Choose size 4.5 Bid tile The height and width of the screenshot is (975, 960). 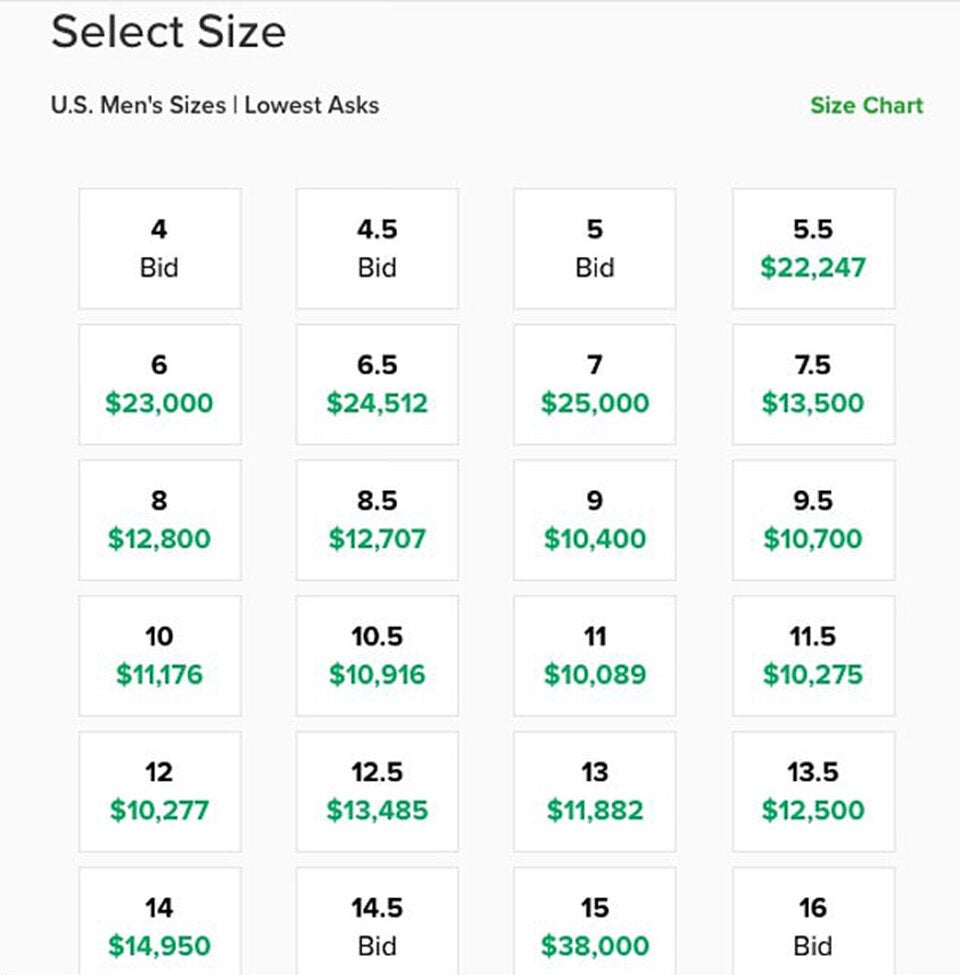pyautogui.click(x=377, y=248)
